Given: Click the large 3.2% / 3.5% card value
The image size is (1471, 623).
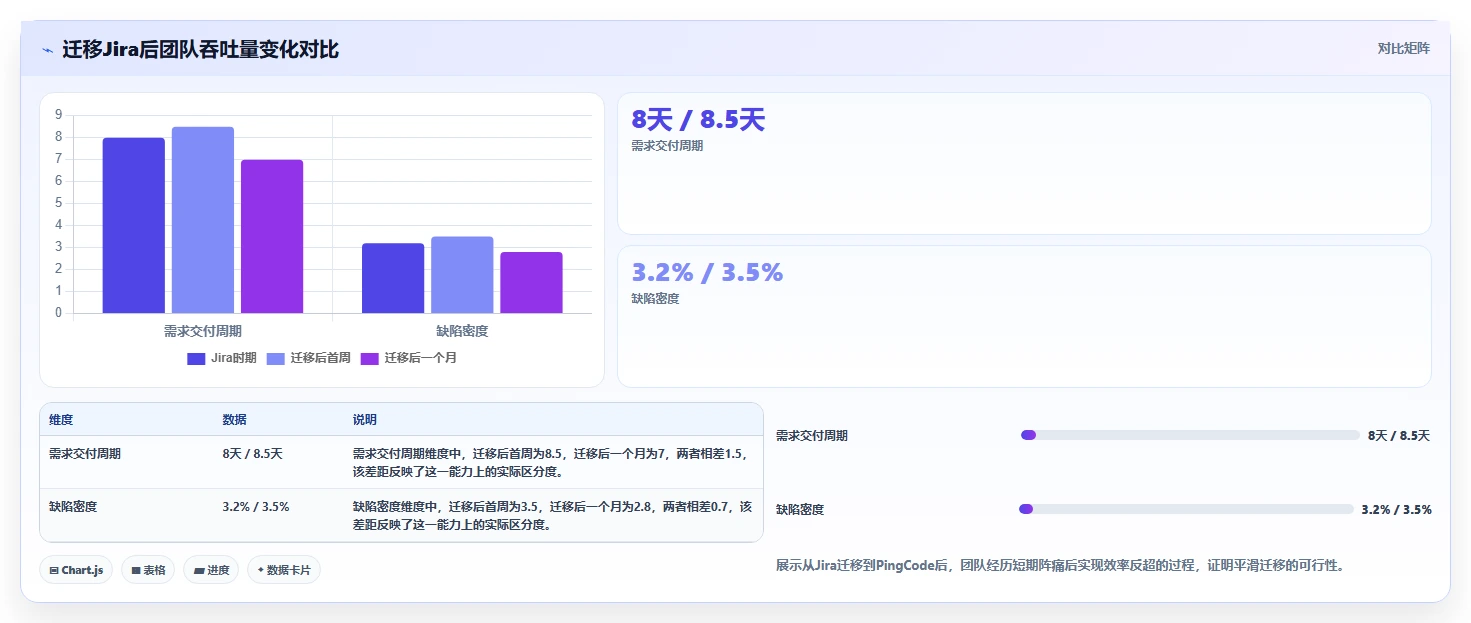Looking at the screenshot, I should tap(707, 272).
